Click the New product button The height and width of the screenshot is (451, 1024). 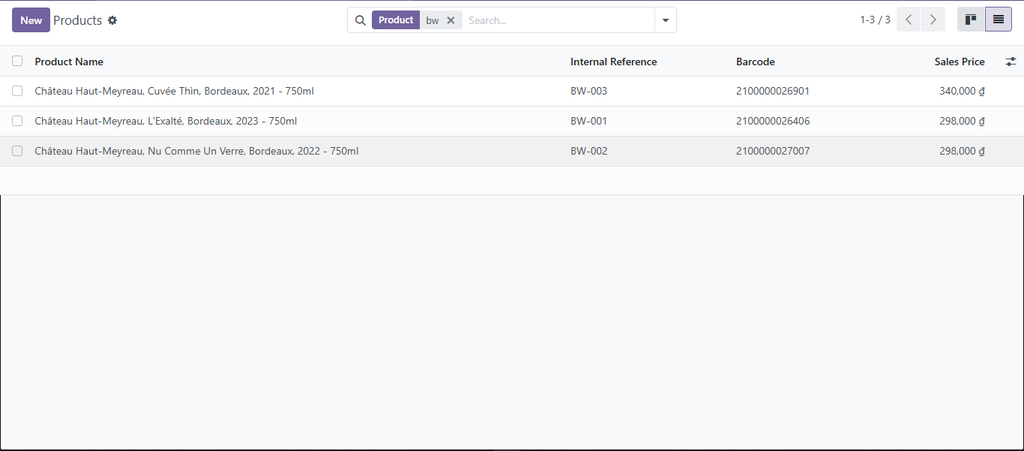click(x=31, y=20)
